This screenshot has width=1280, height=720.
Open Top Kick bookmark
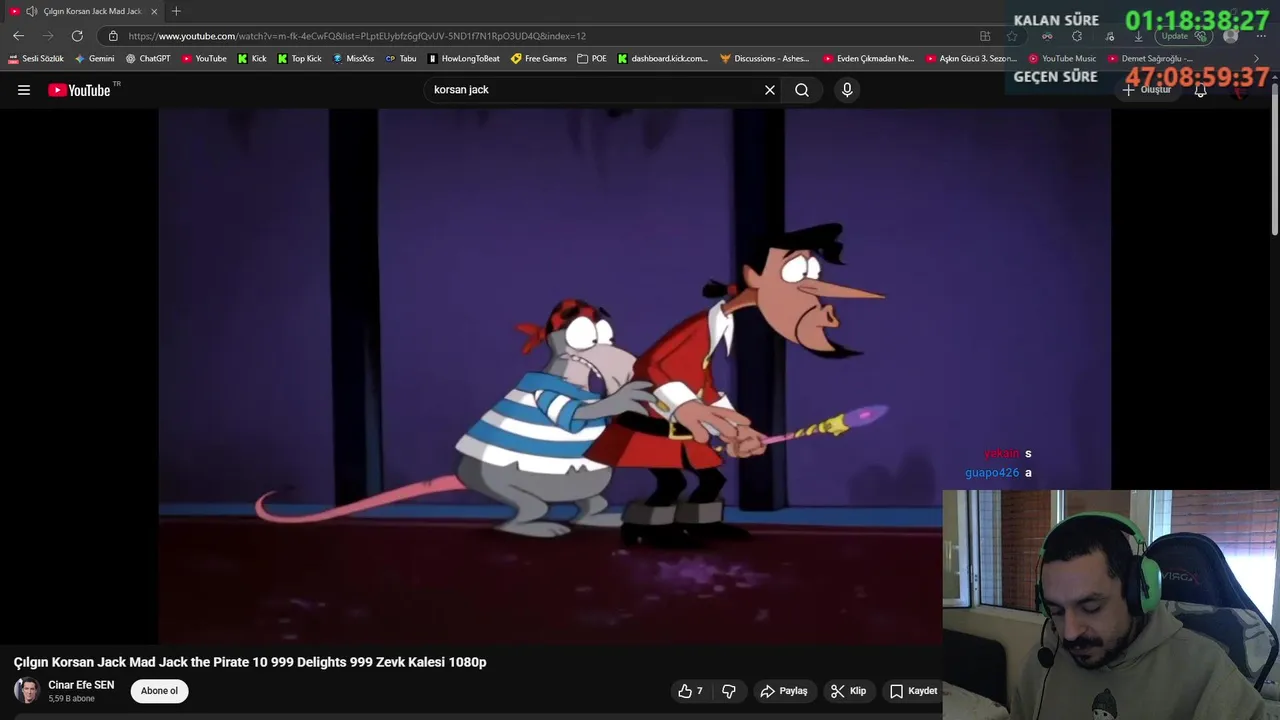click(x=300, y=58)
